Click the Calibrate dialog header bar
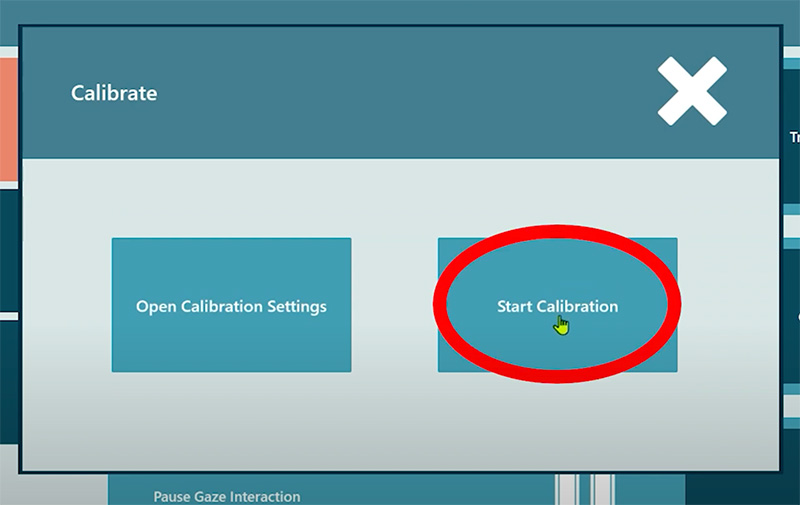 (x=400, y=93)
